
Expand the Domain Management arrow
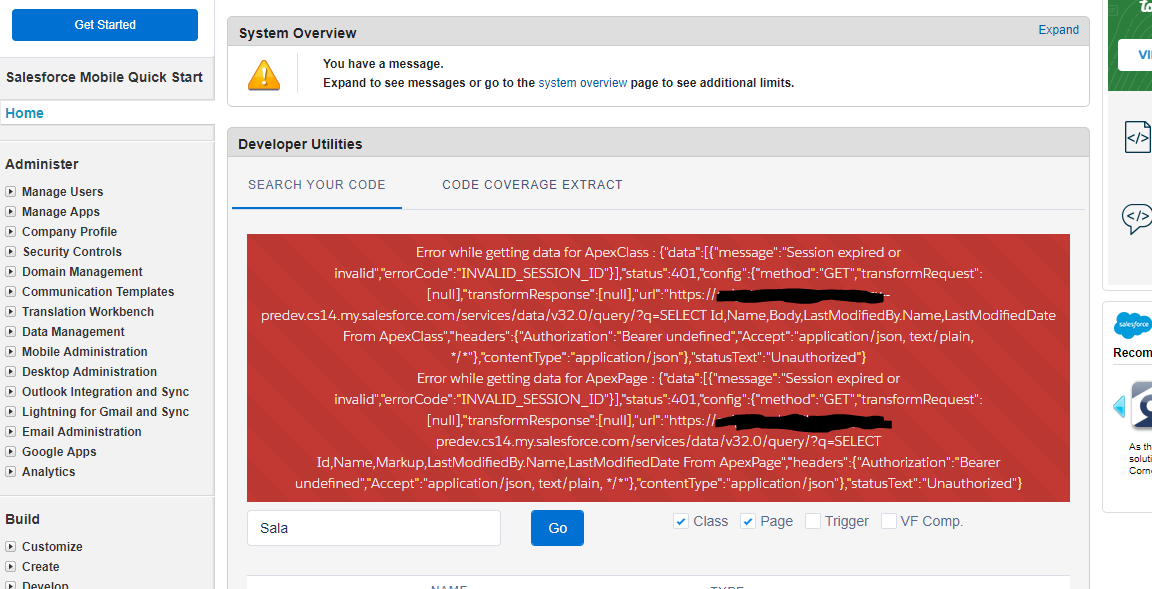(10, 272)
